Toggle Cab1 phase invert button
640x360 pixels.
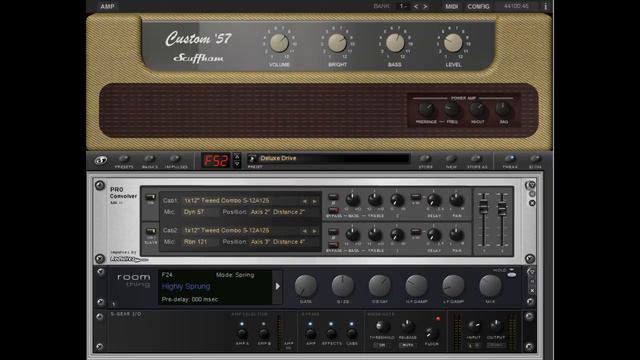pos(333,198)
